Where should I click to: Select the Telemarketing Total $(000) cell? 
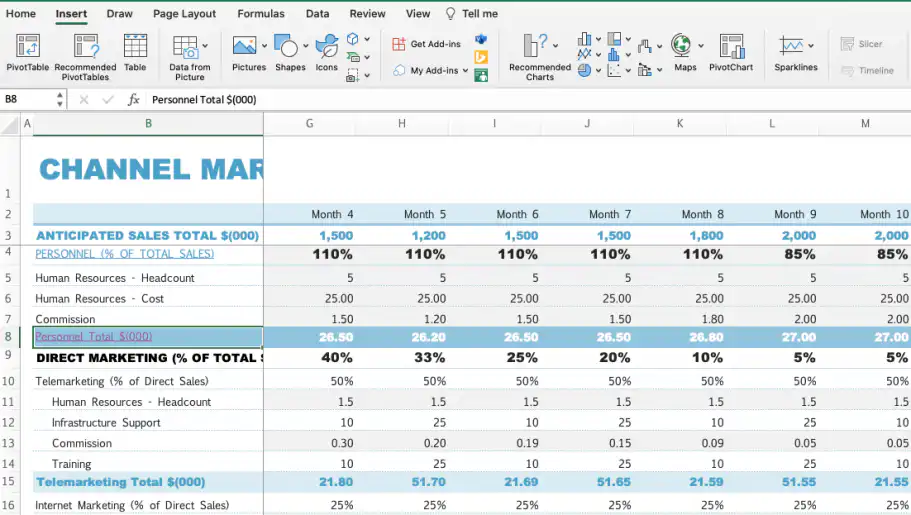(148, 482)
